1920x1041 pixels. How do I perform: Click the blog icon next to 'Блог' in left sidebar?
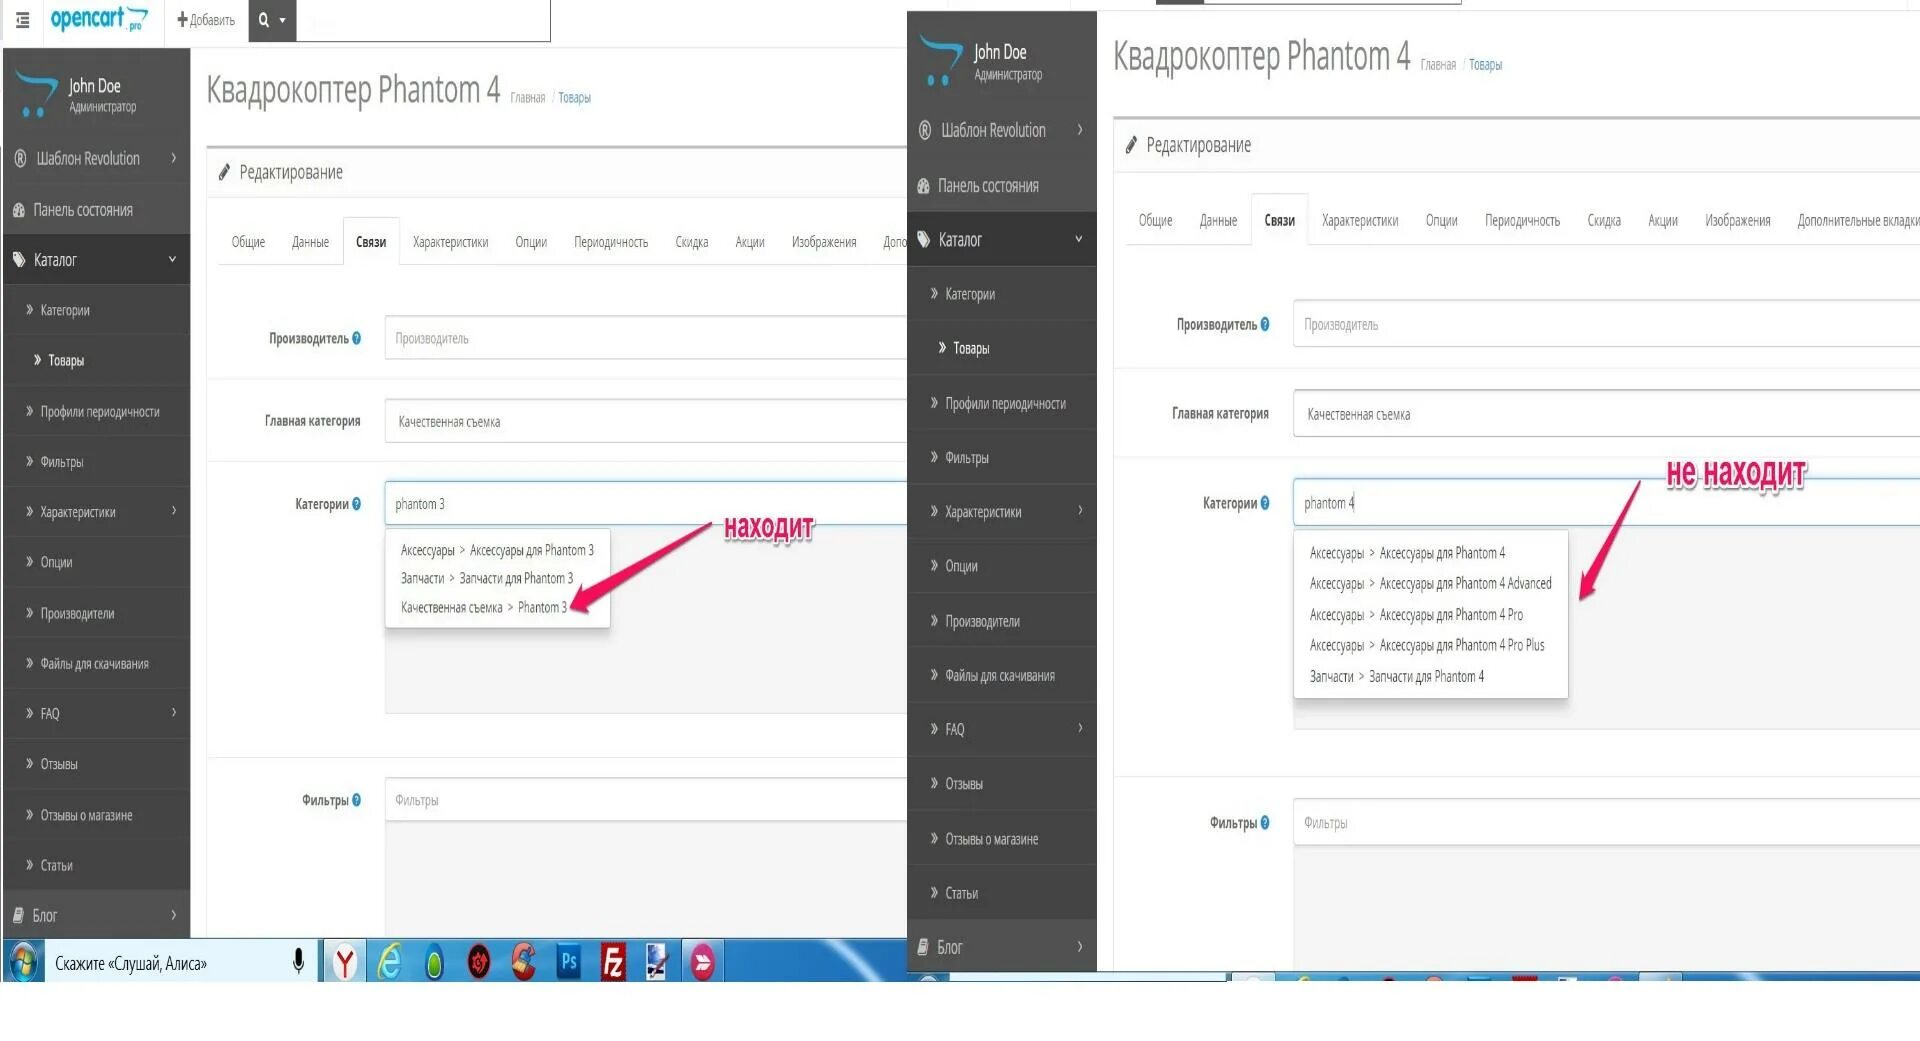19,915
